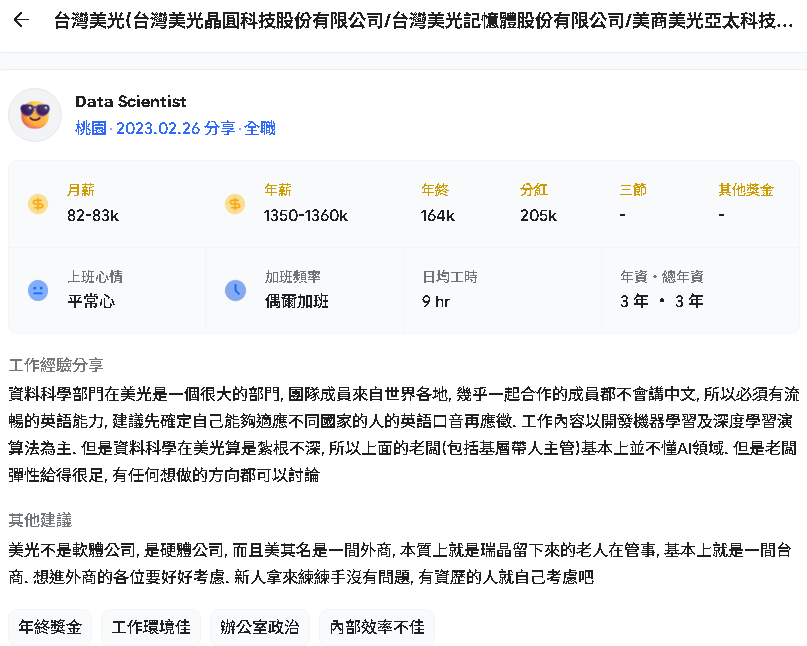Viewport: 807px width, 646px height.
Task: Click the Data Scientist job title
Action: 131,101
